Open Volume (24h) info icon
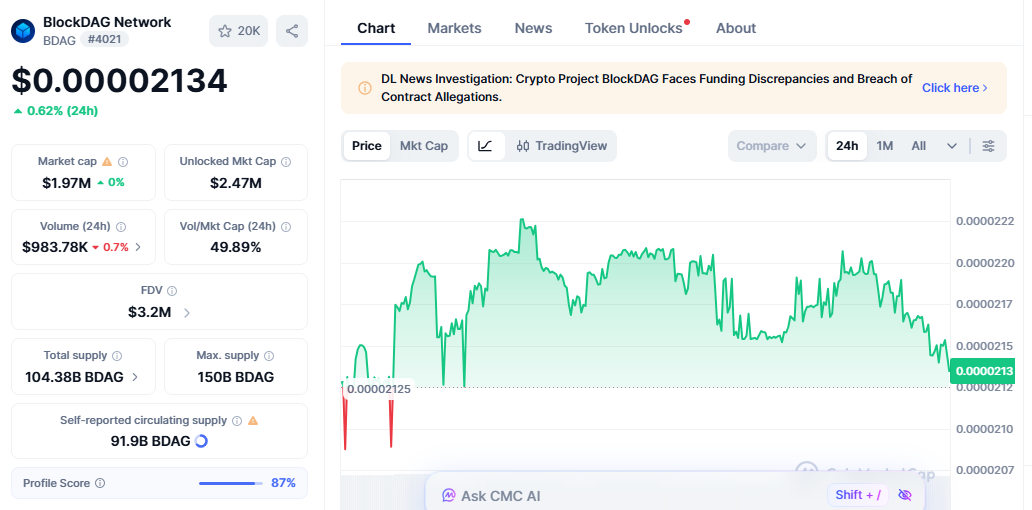Screen dimensions: 1032x510 coord(121,226)
